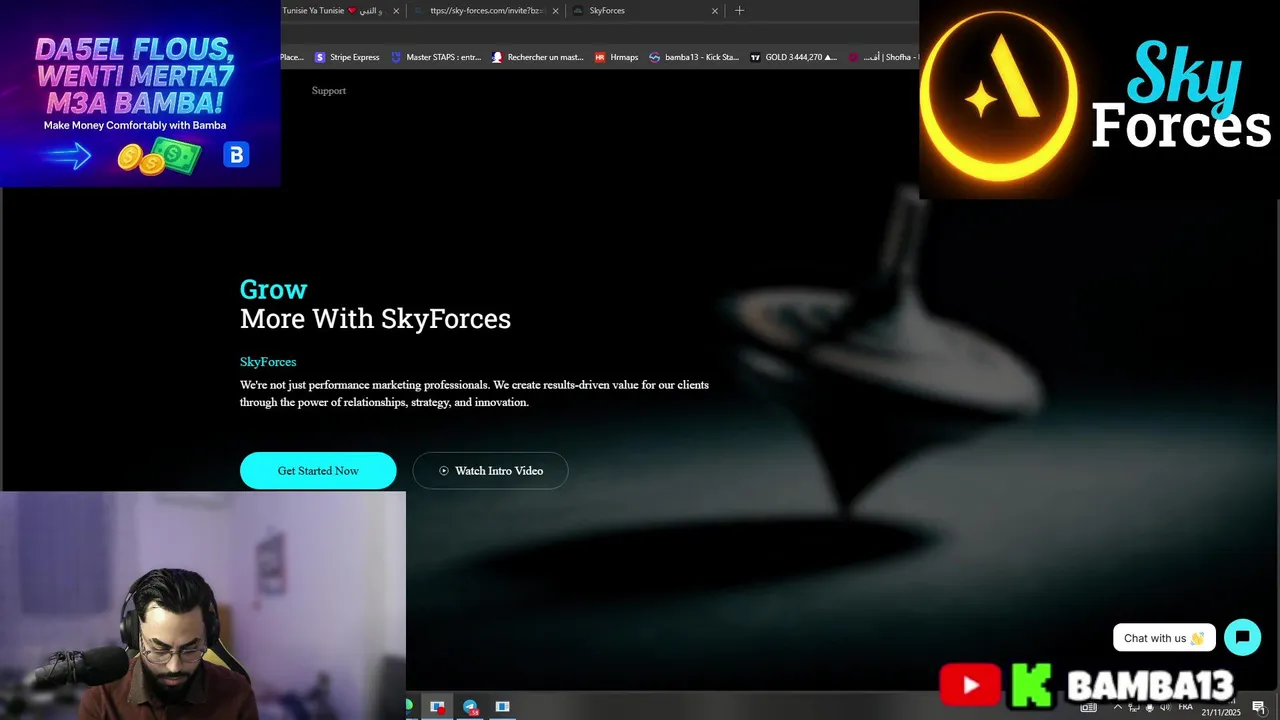This screenshot has width=1280, height=720.
Task: Open the Stripe Express bookmark
Action: pyautogui.click(x=347, y=57)
